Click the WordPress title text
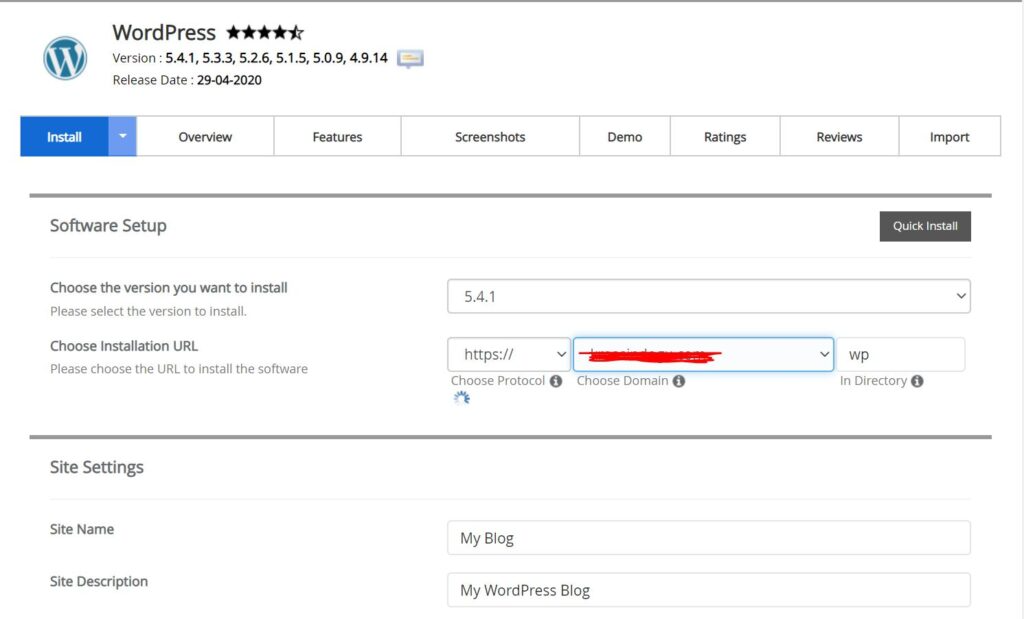 coord(164,33)
